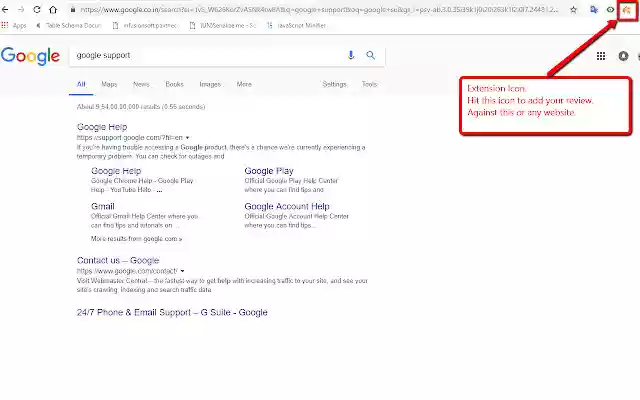Switch to the News tab

coord(141,84)
